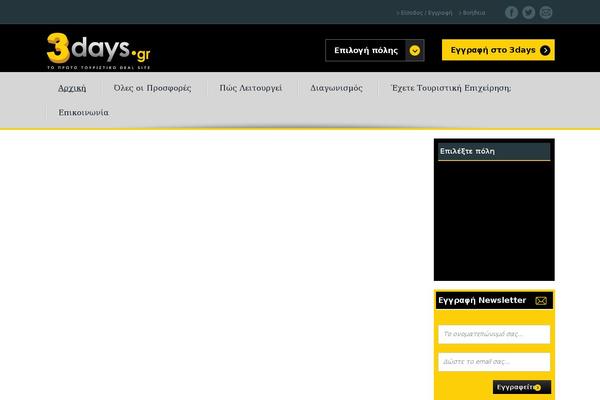Click the Εγγραφή Newsletter heading
Image resolution: width=600 pixels, height=400 pixels.
(482, 300)
